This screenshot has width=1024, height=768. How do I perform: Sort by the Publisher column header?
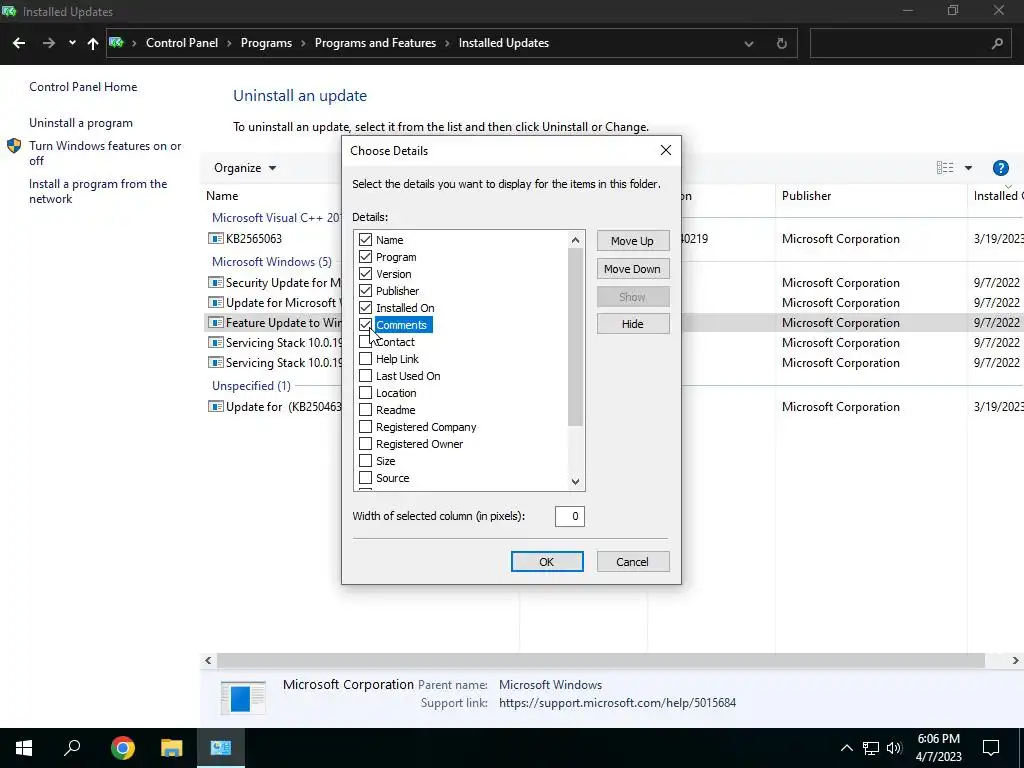click(807, 196)
